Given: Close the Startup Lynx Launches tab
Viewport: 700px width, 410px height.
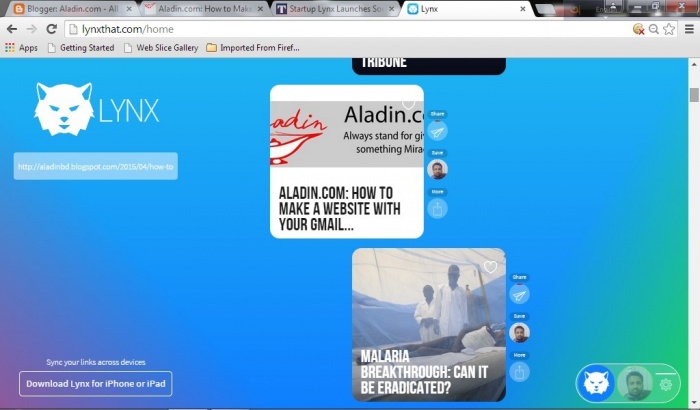Looking at the screenshot, I should click(392, 8).
